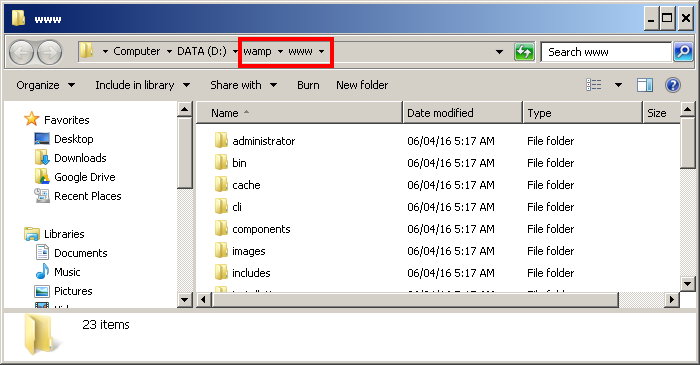
Task: Minimize the www window
Action: (x=651, y=19)
